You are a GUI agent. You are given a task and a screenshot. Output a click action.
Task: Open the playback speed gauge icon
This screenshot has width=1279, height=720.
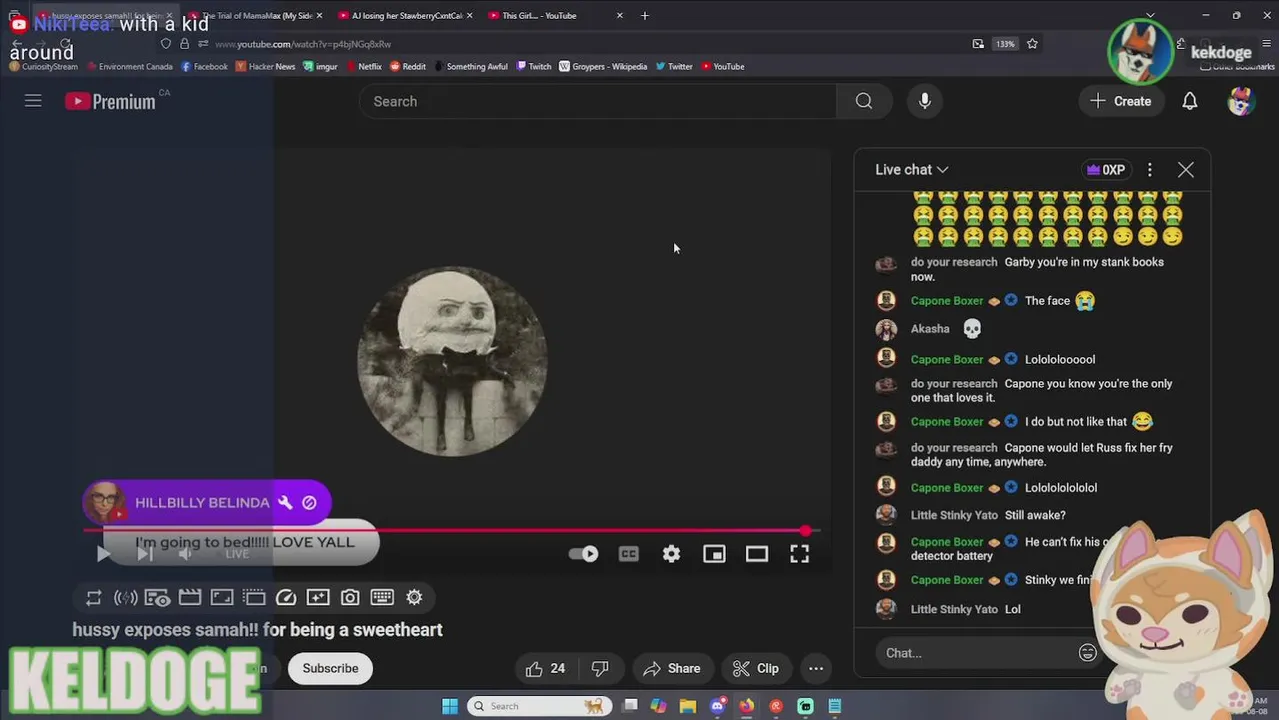(x=286, y=598)
